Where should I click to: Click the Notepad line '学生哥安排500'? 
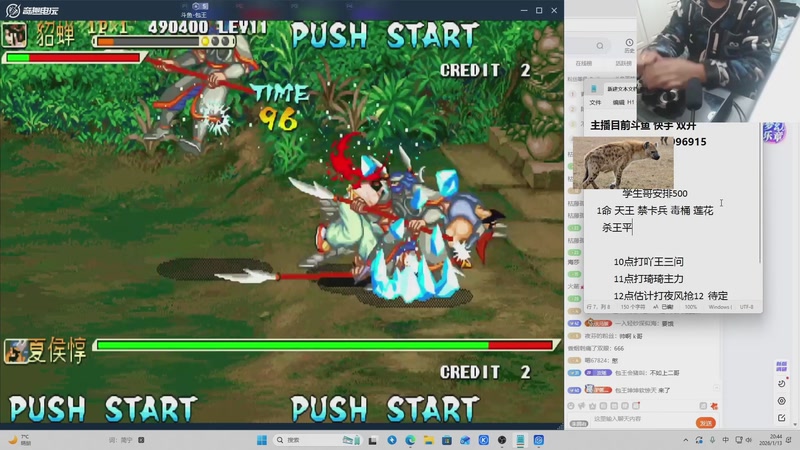point(655,193)
